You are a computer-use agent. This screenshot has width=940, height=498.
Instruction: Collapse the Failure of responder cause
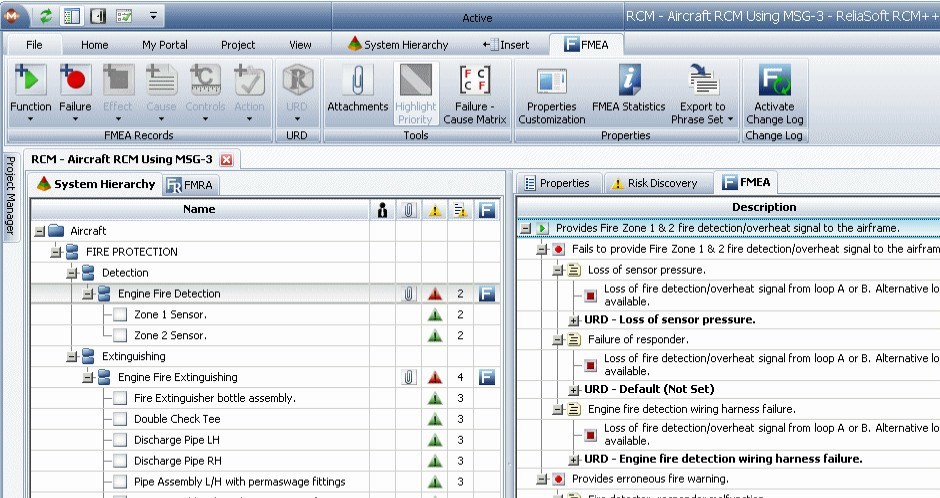[558, 340]
